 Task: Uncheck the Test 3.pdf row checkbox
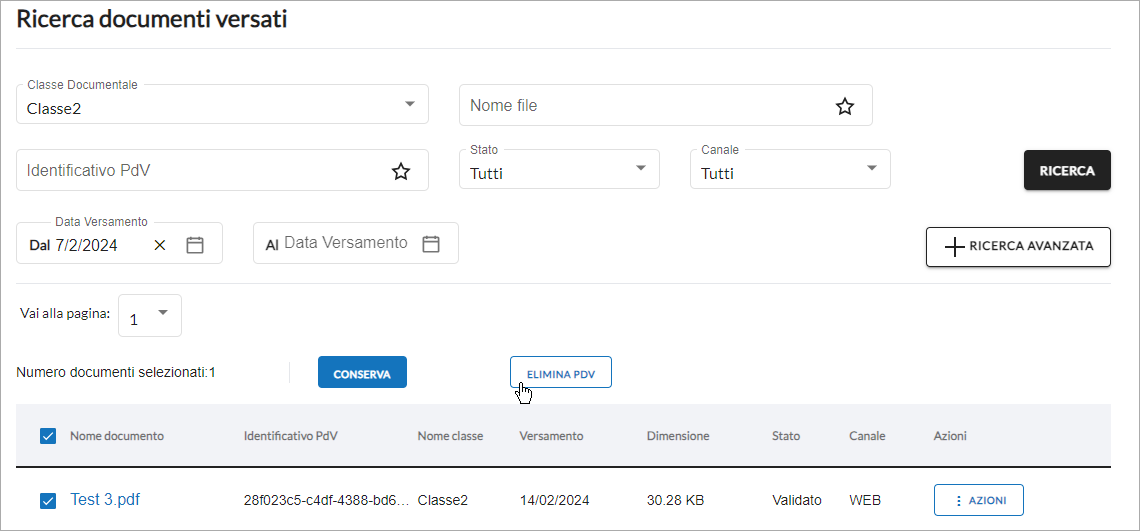pos(47,500)
